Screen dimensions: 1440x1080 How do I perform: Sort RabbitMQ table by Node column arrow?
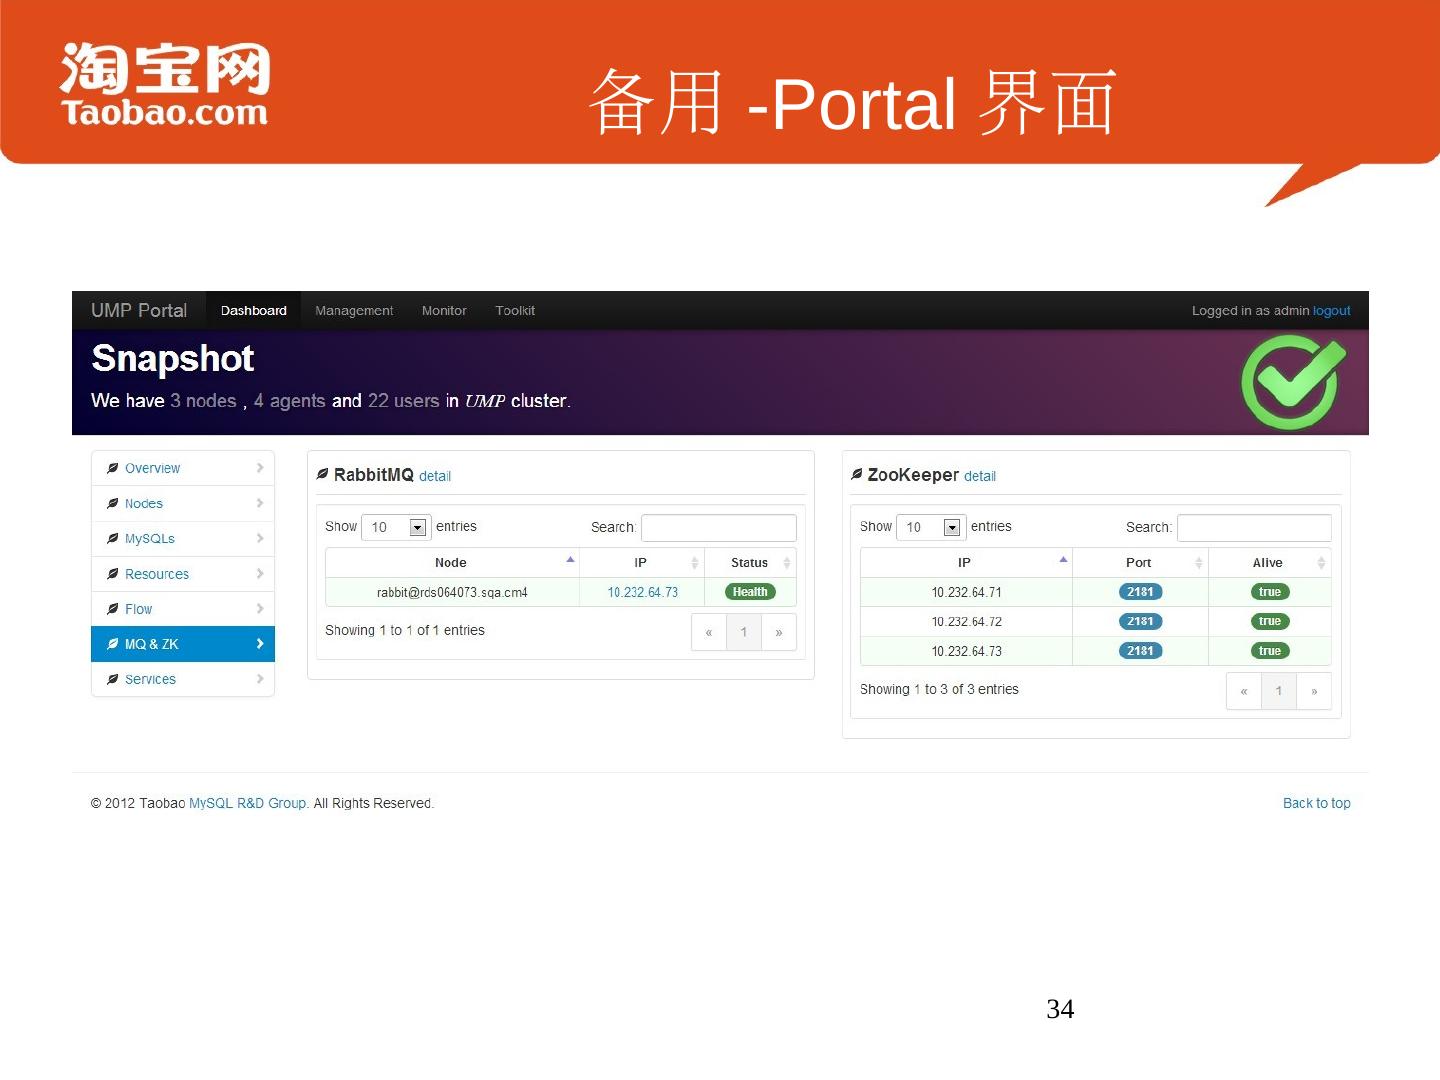570,561
